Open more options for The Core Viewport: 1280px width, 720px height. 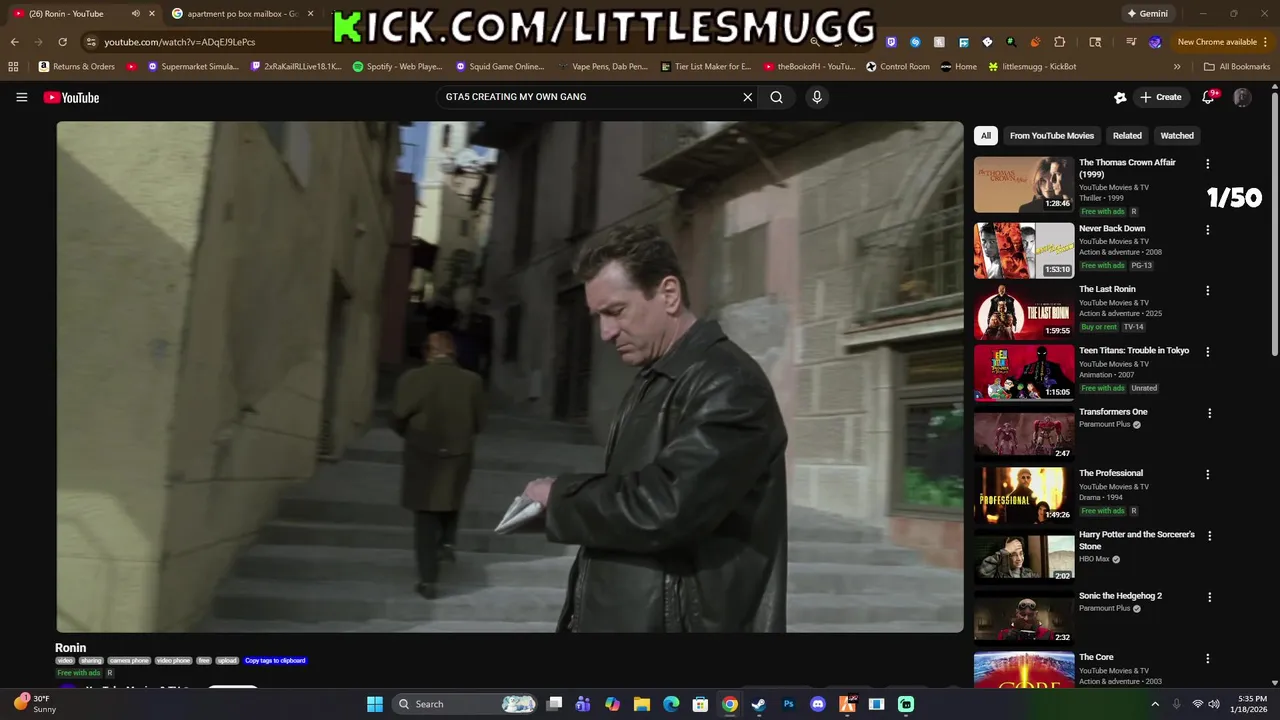pyautogui.click(x=1208, y=659)
